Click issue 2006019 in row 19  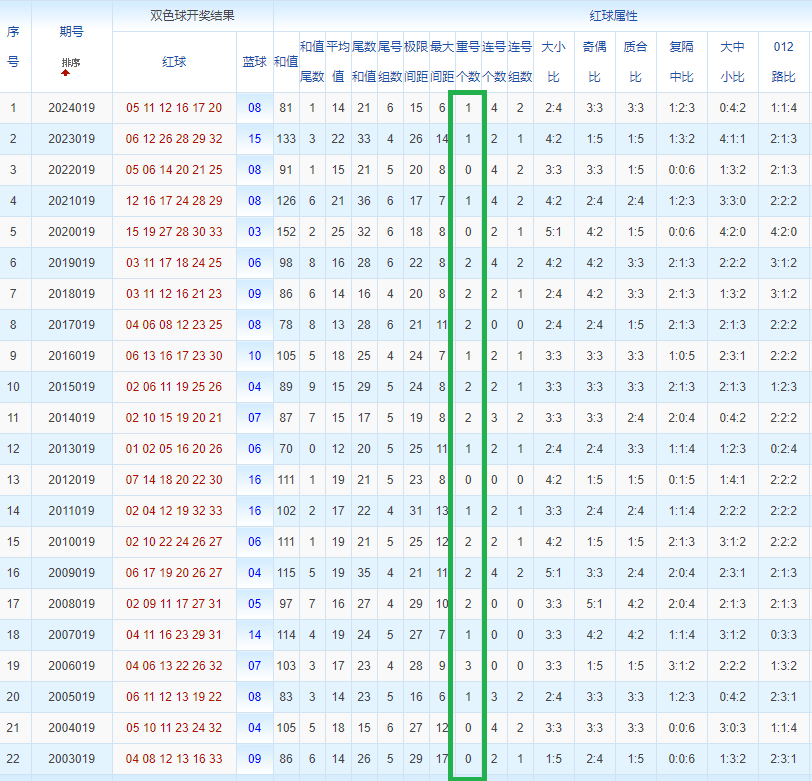71,666
